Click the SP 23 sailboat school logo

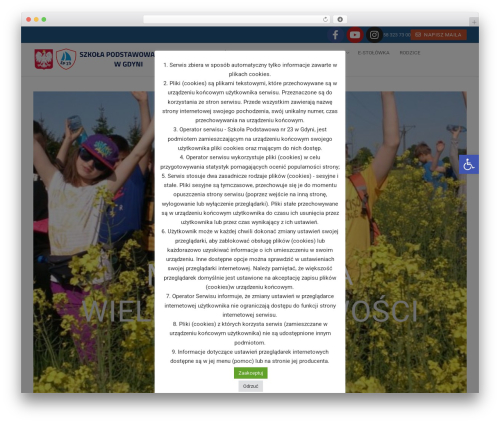click(66, 59)
